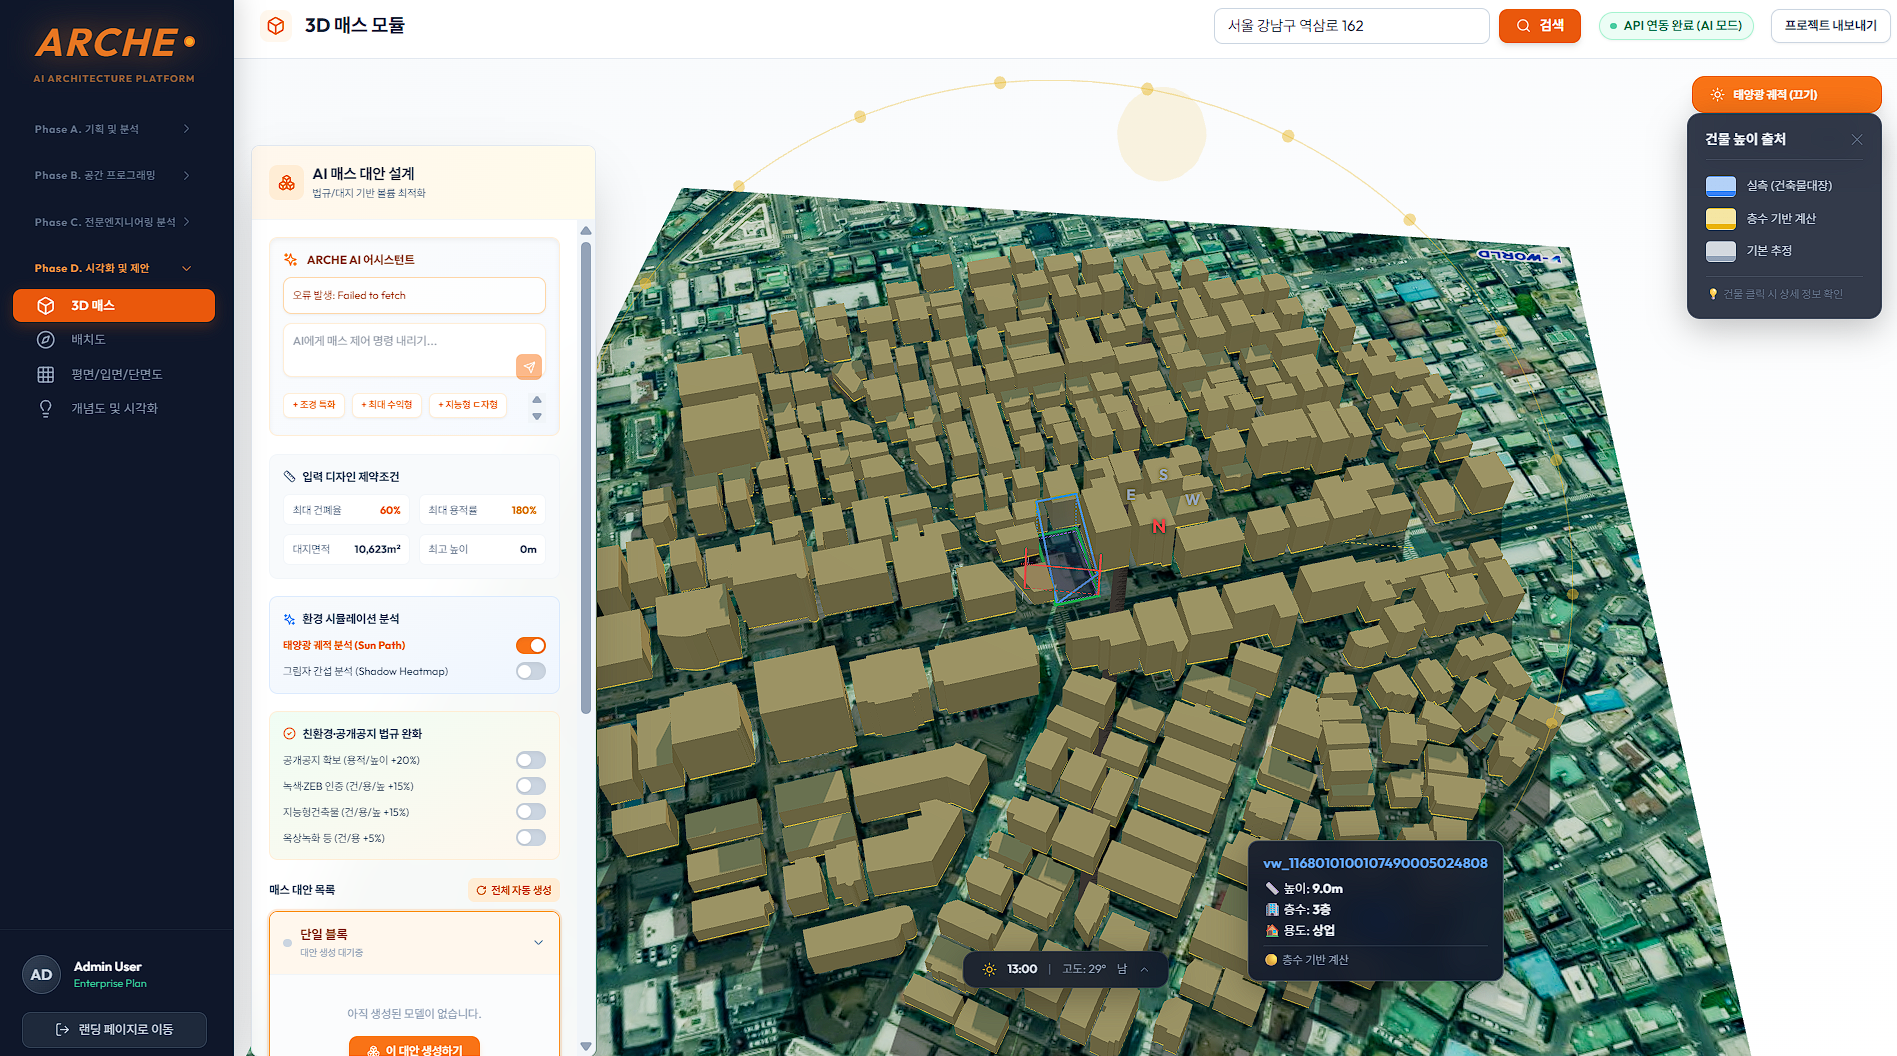The height and width of the screenshot is (1056, 1897).
Task: Click the left panel vertical scrollbar thumb
Action: pos(586,478)
